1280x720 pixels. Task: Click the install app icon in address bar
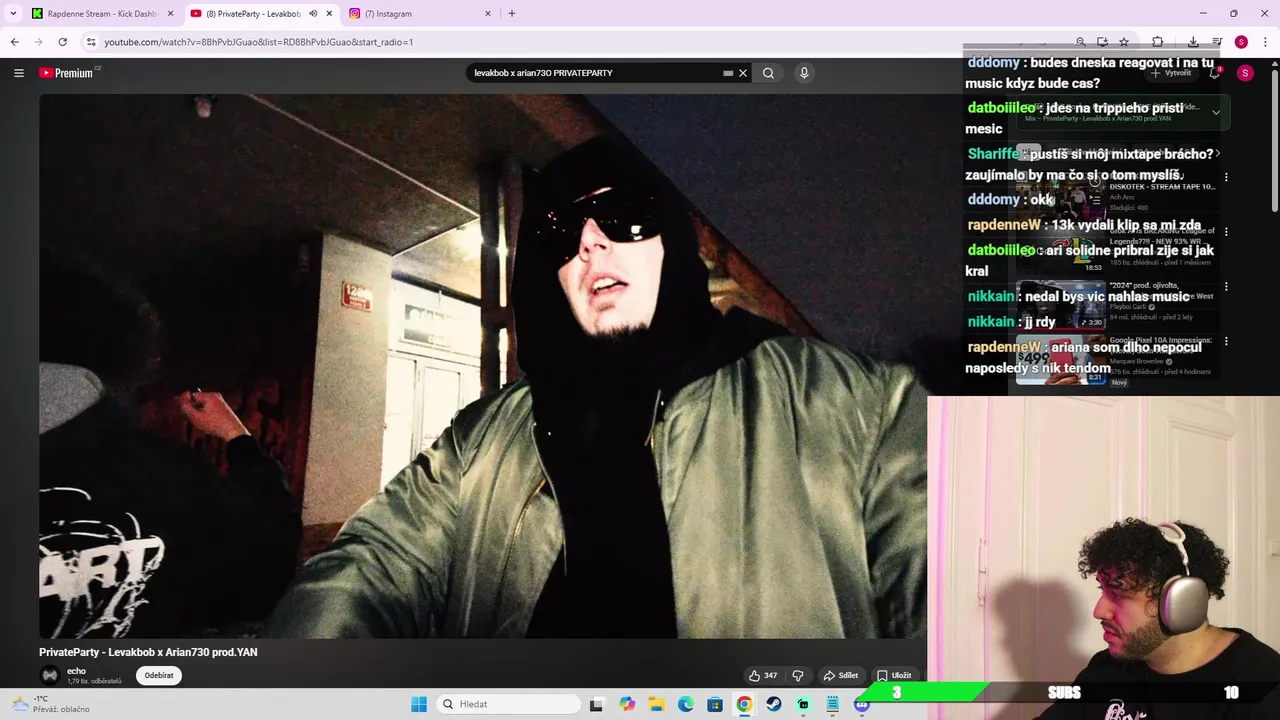pos(1102,42)
